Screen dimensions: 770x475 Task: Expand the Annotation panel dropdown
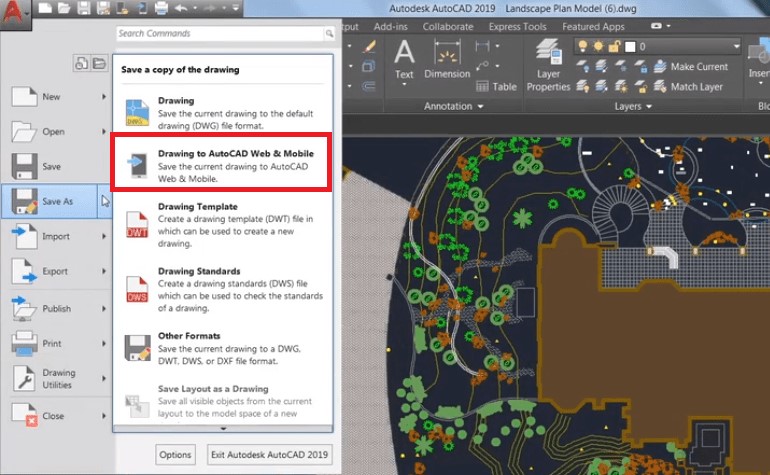[453, 106]
